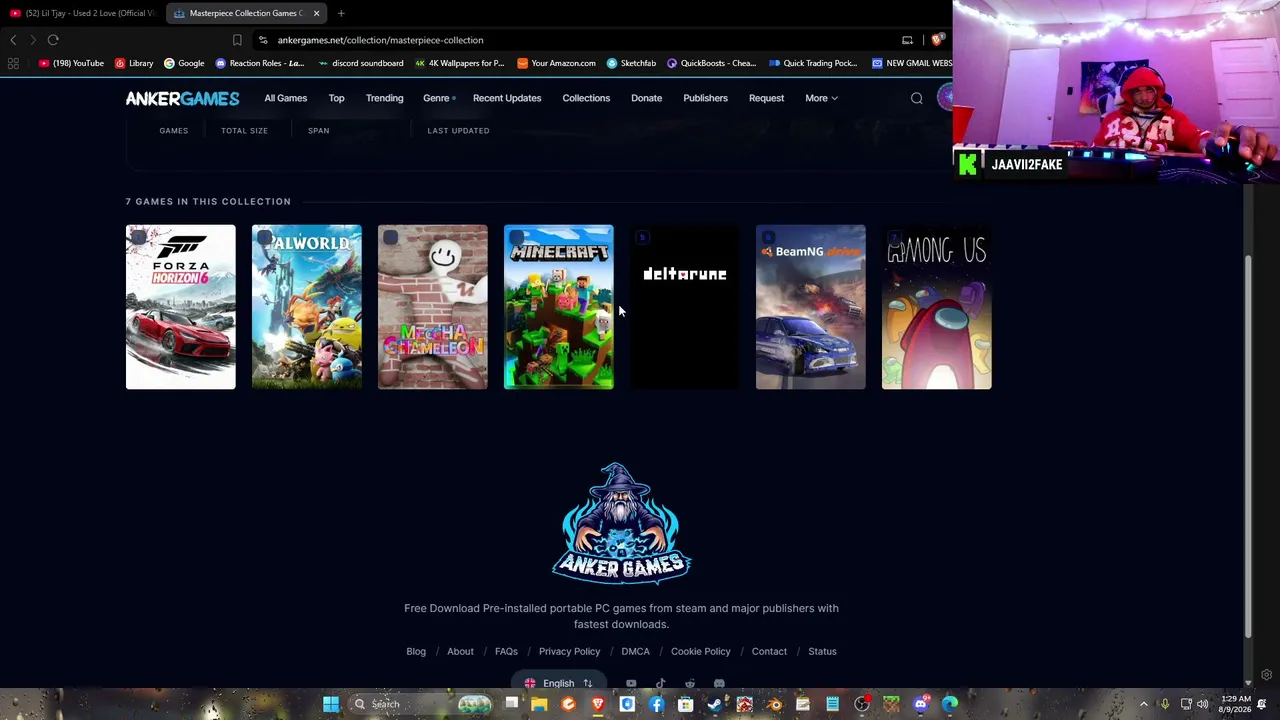
Task: Open the Privacy Policy link
Action: (569, 651)
